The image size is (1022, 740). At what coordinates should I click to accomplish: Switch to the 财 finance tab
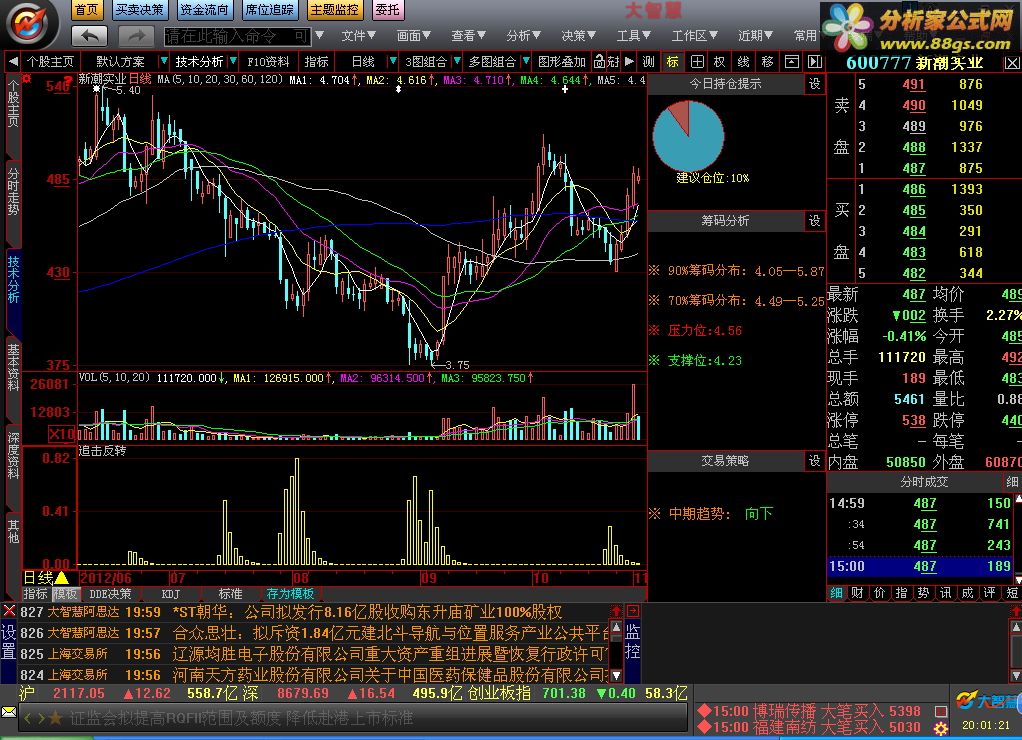858,593
